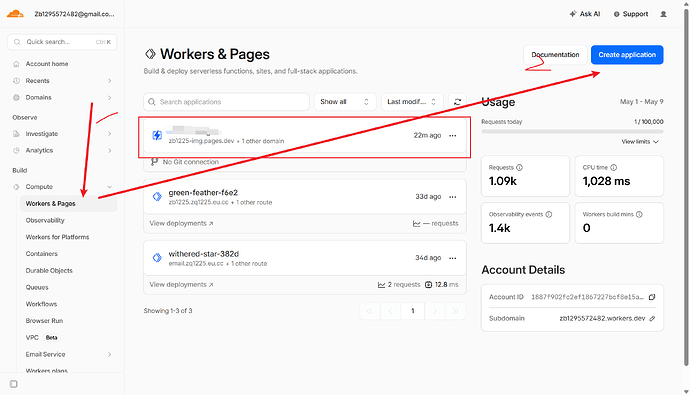Open the Last modified sort dropdown

point(412,102)
